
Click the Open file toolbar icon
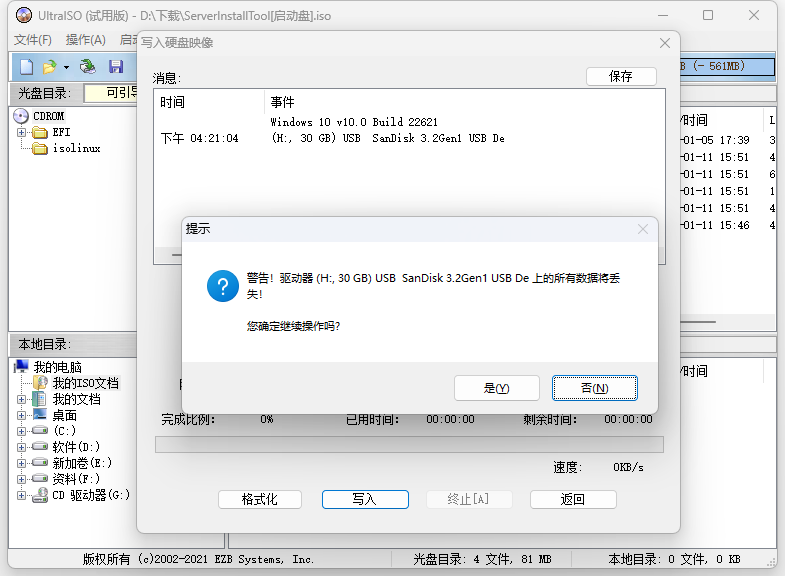click(50, 67)
